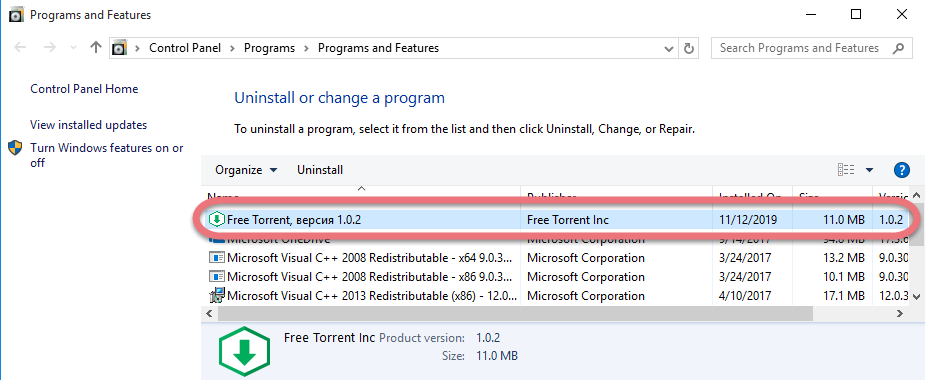Open the view options dropdown arrow

[x=869, y=170]
